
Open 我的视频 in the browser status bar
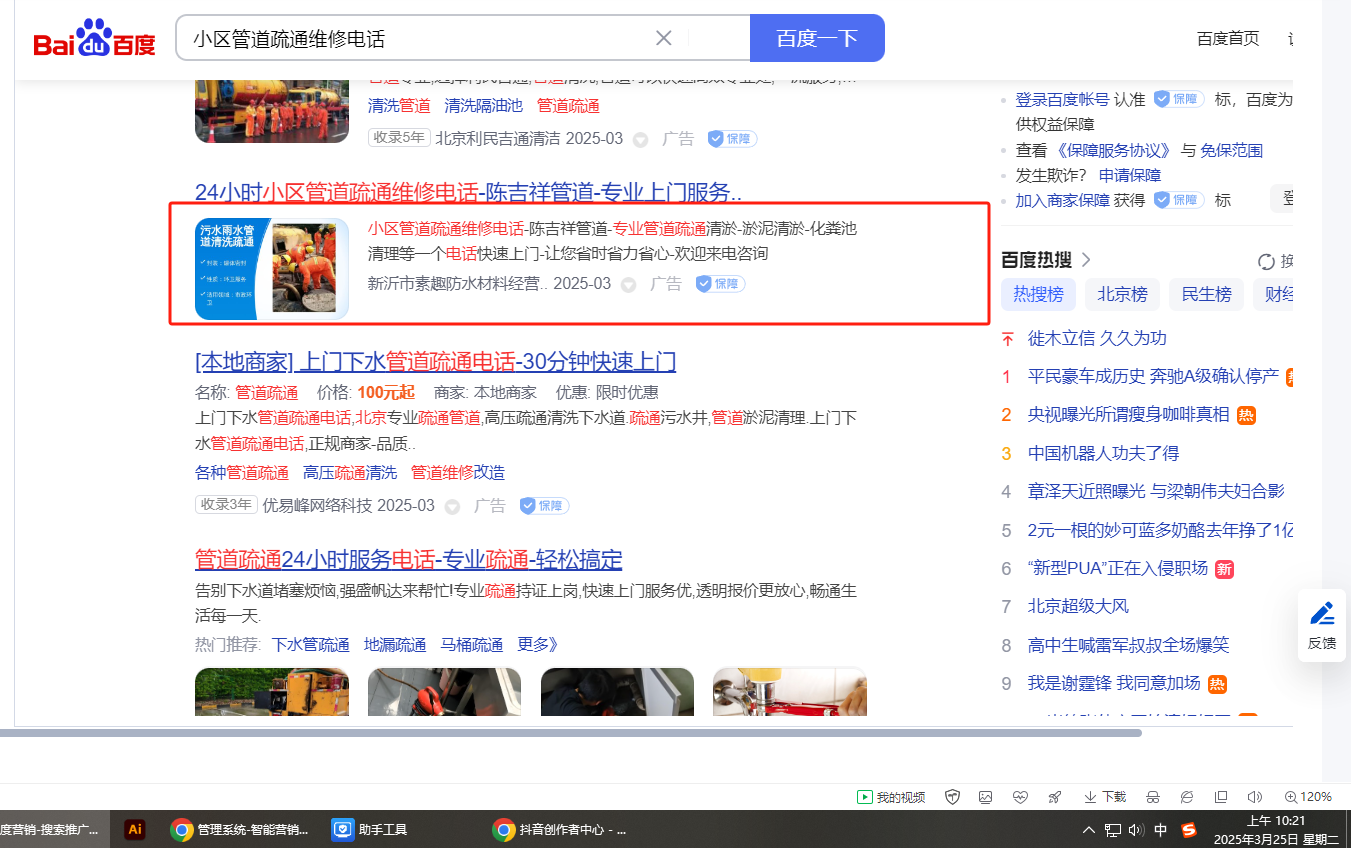891,797
